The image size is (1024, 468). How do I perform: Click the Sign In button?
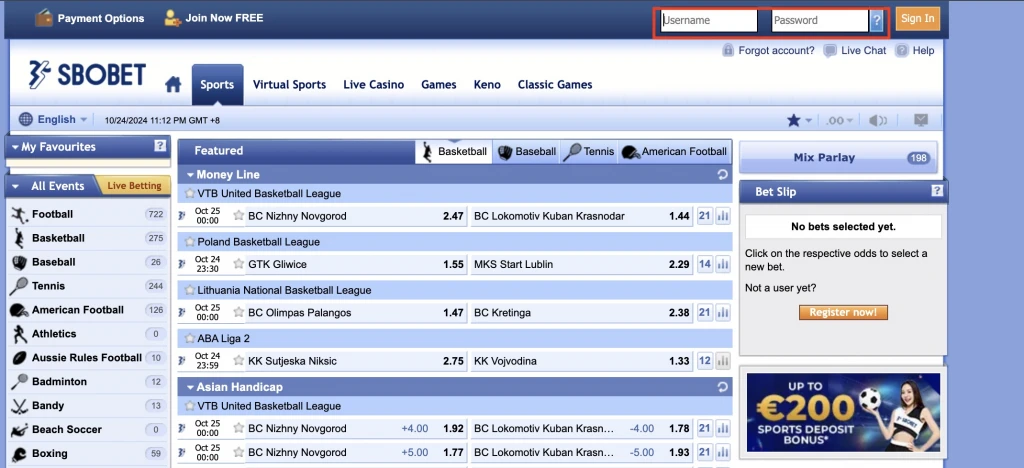[917, 19]
